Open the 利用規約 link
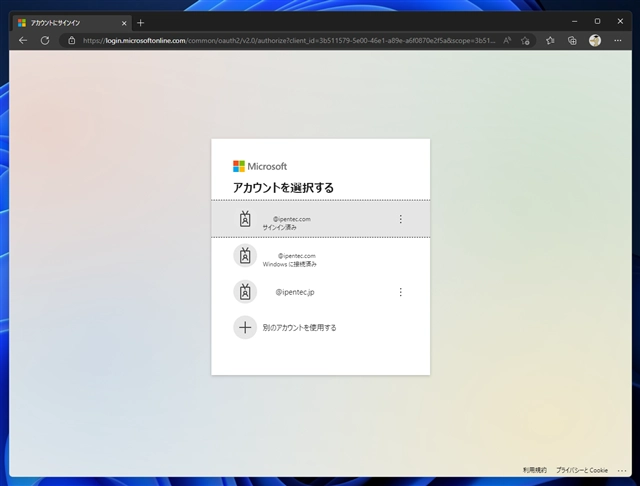This screenshot has height=486, width=640. (x=535, y=470)
